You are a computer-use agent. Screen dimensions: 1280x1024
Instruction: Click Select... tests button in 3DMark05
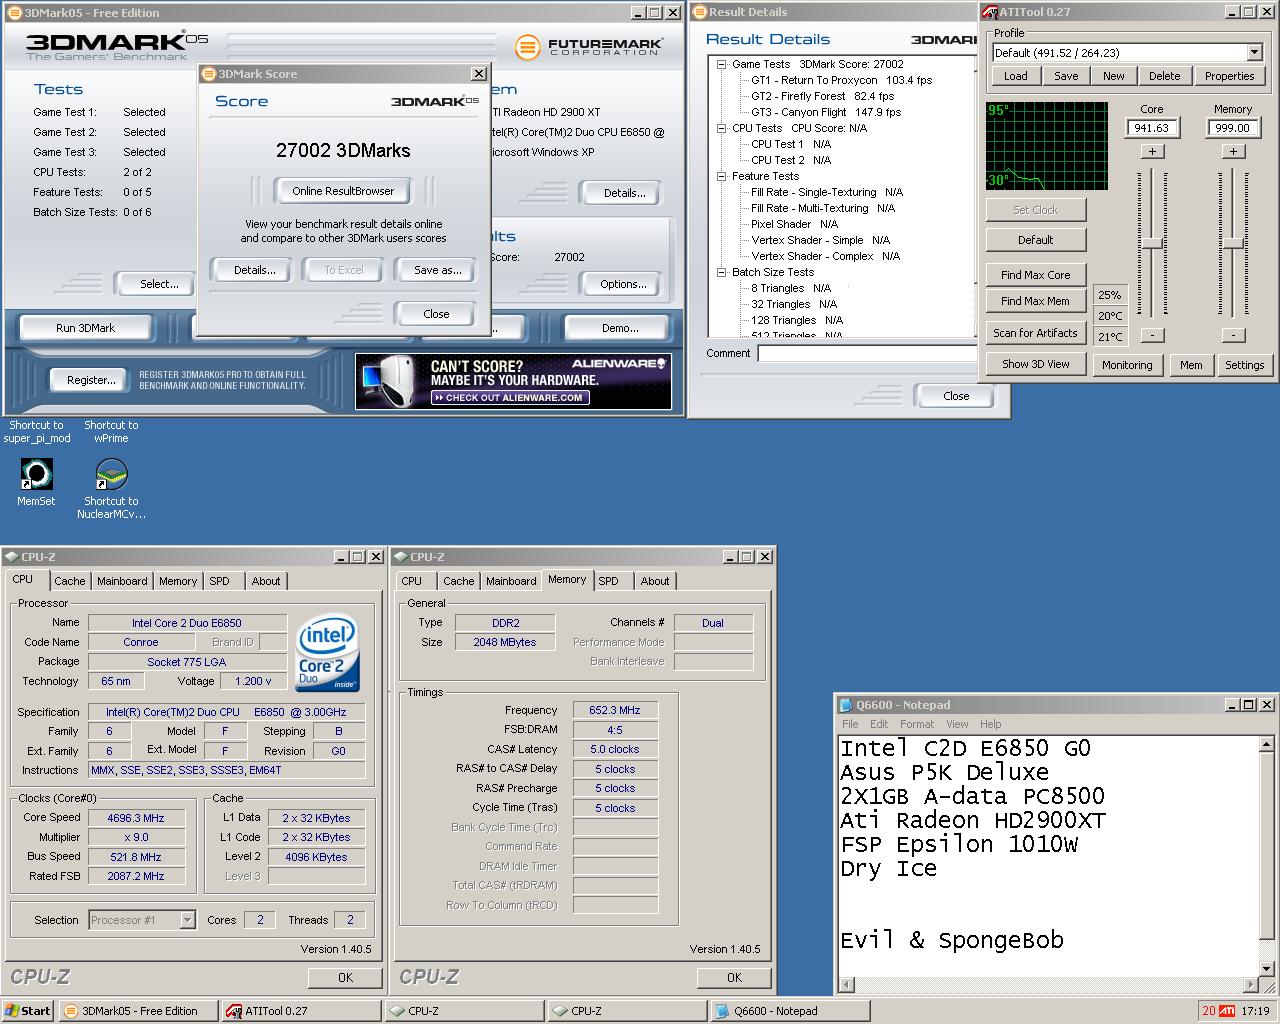[x=159, y=284]
